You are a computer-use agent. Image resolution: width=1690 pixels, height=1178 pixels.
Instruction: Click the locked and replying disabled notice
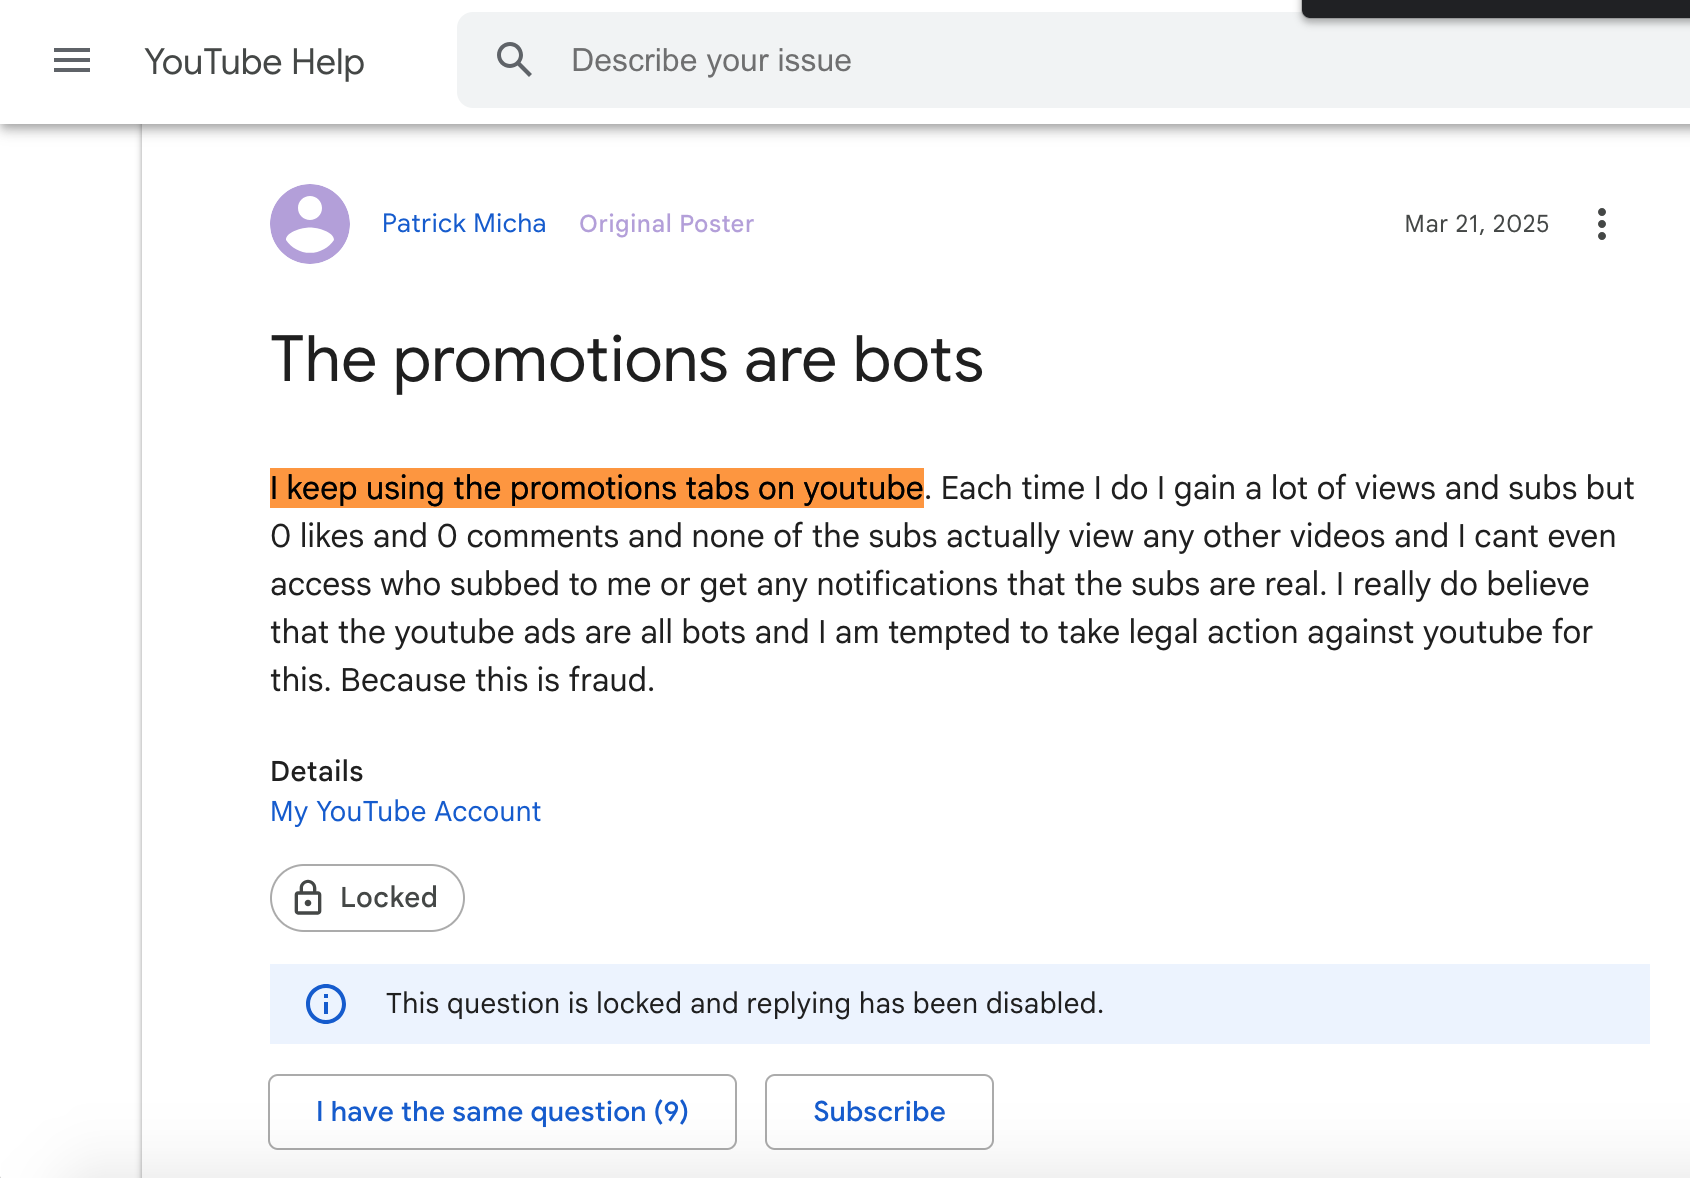point(744,1003)
